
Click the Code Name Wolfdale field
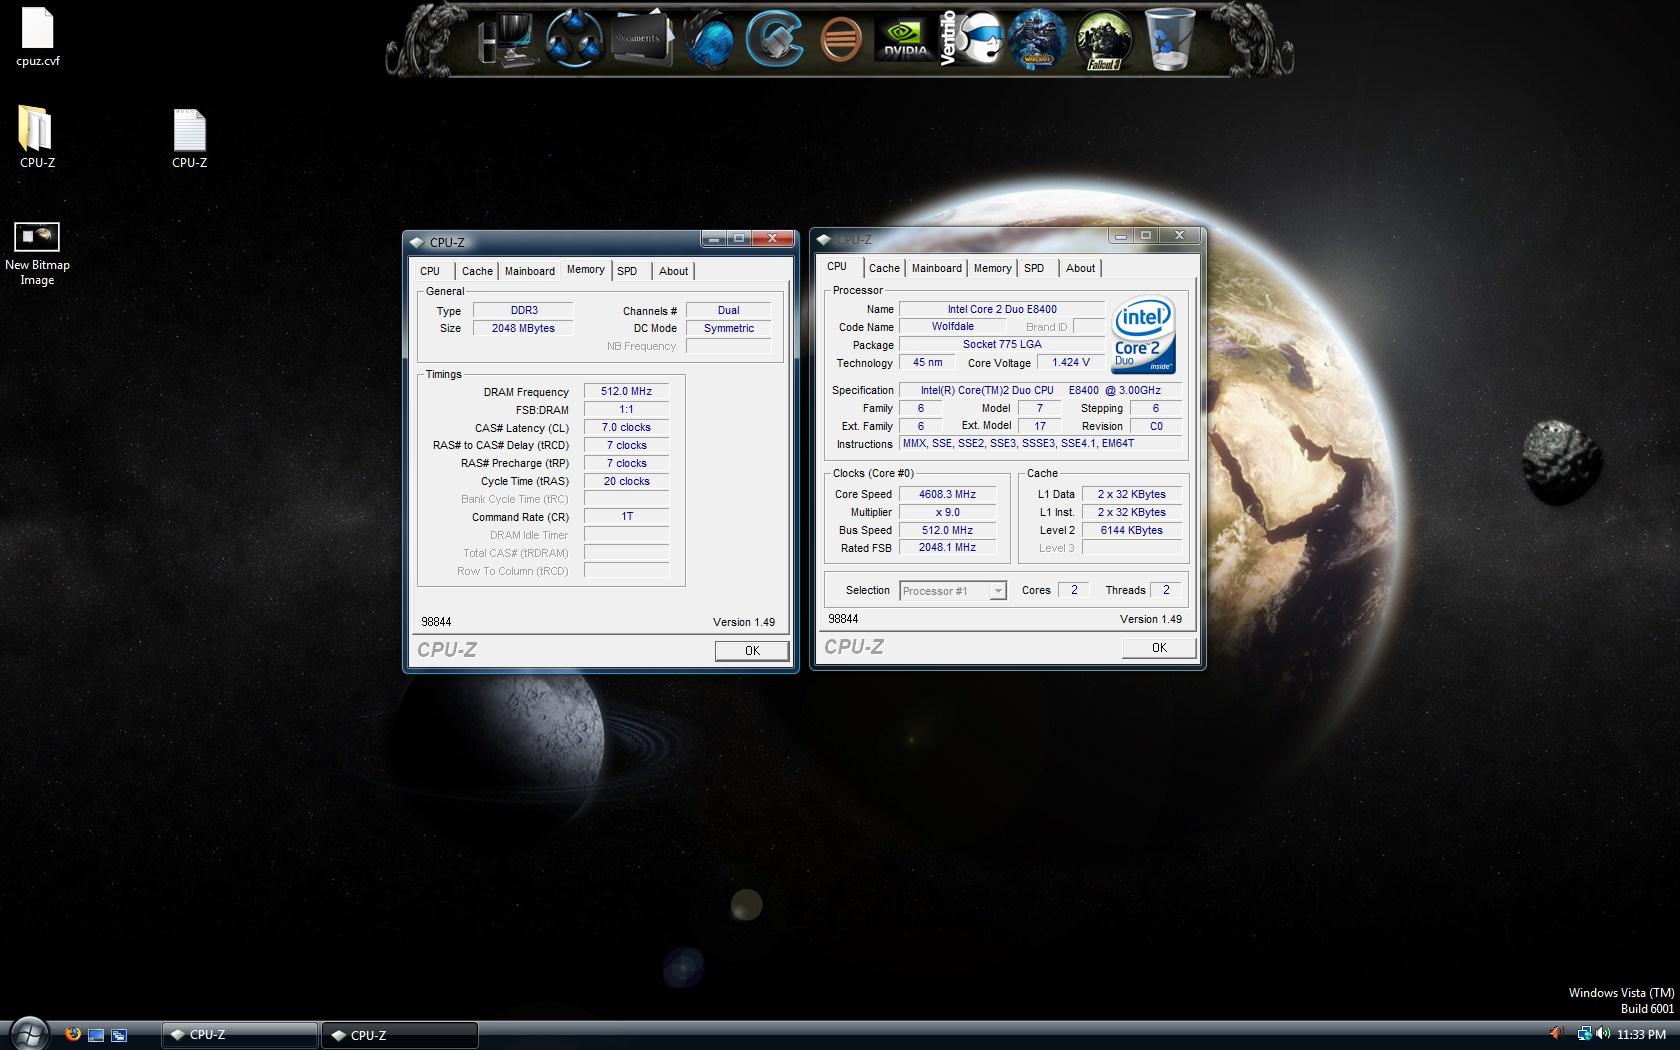952,327
